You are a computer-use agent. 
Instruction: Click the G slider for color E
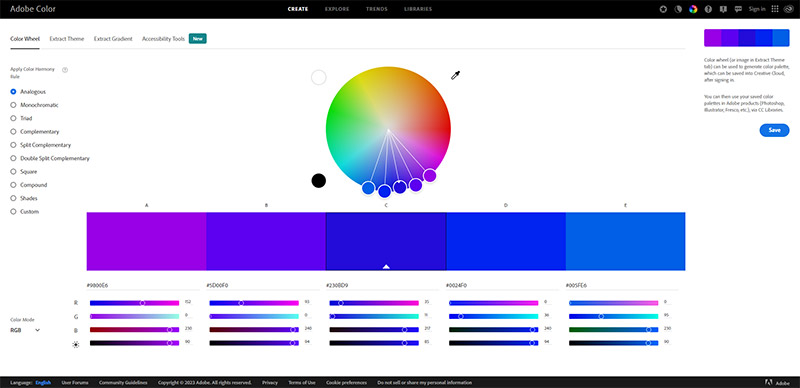click(x=613, y=317)
